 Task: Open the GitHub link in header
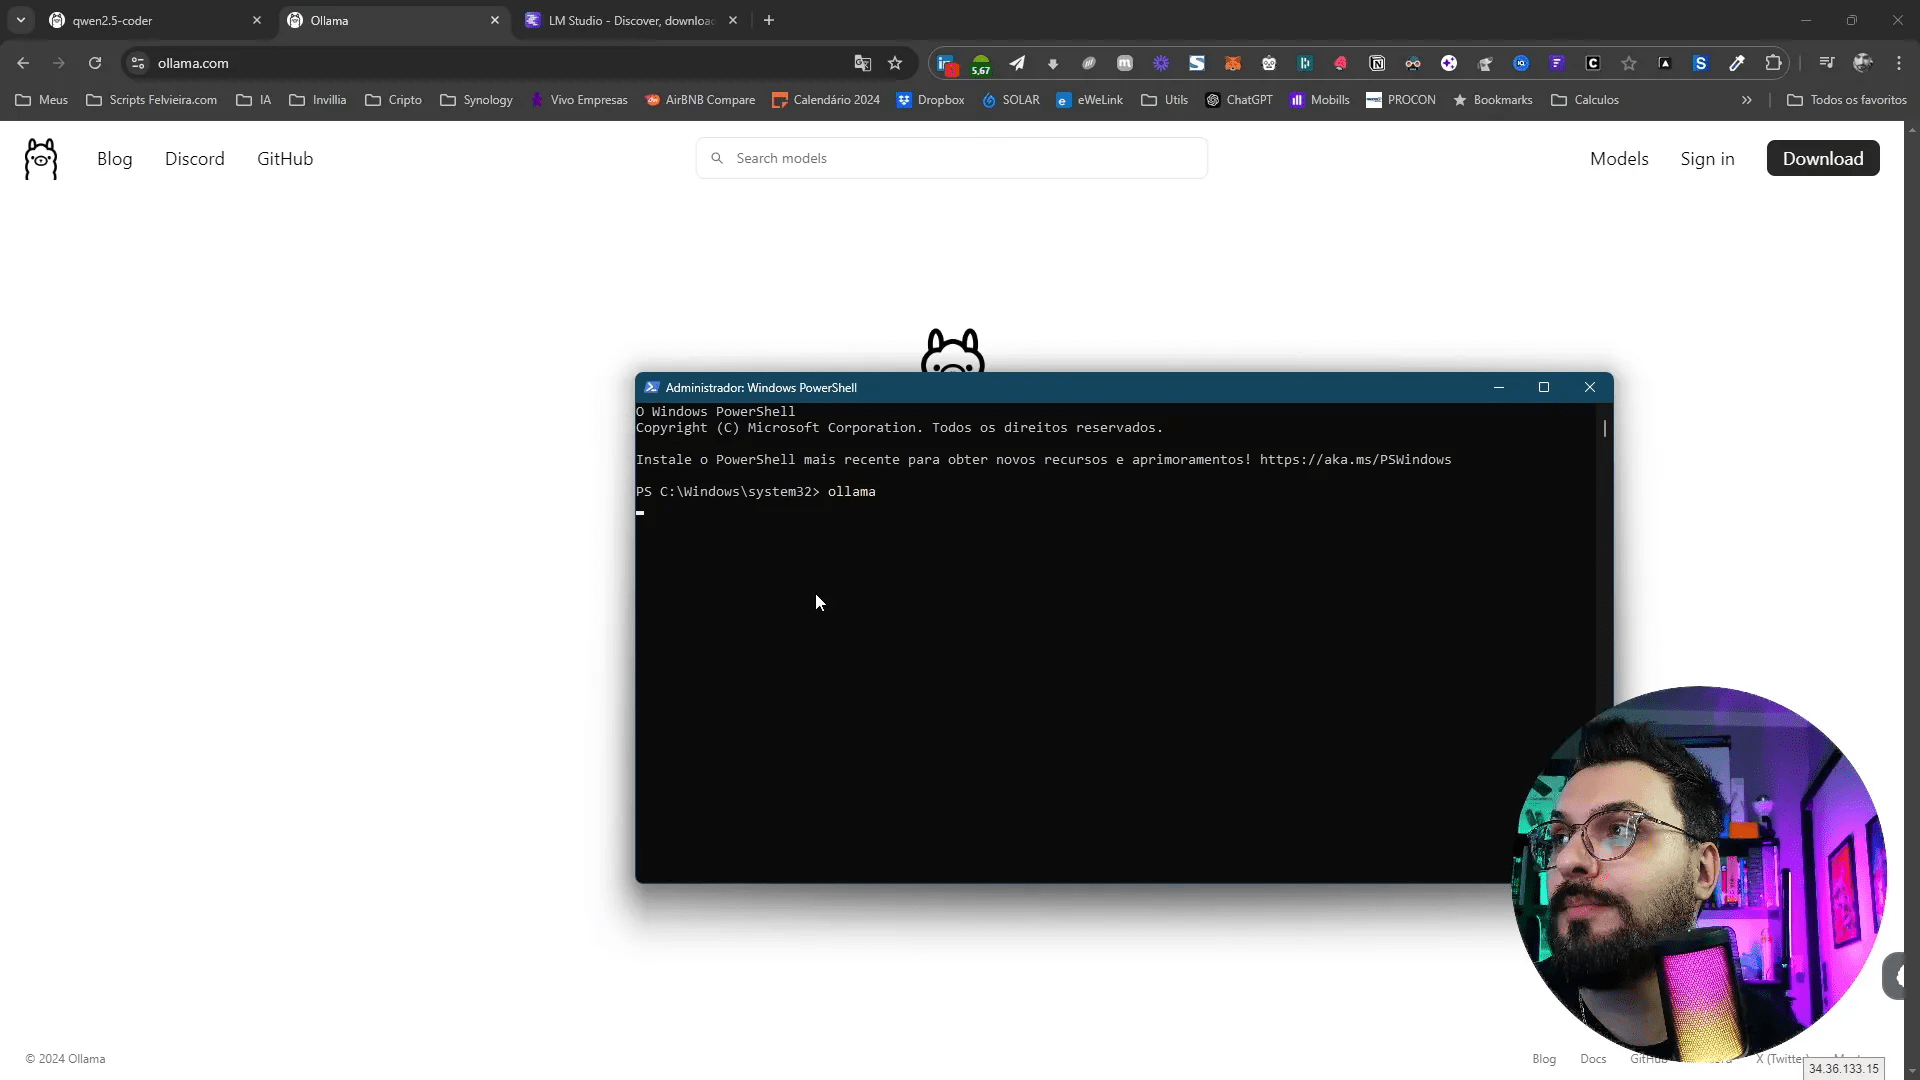click(x=285, y=159)
